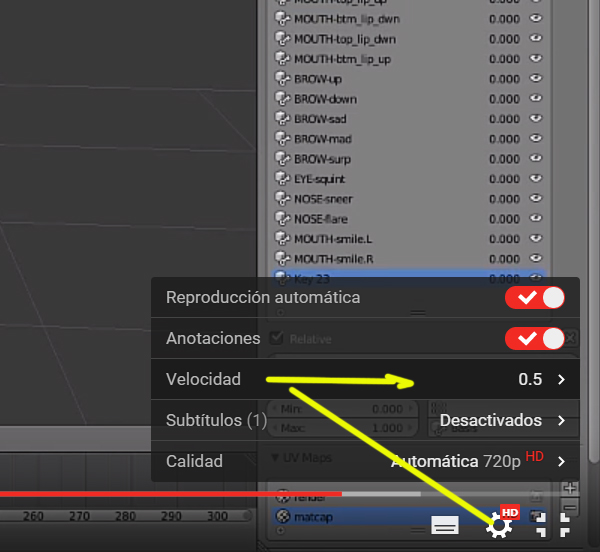Toggle Reproducción automática switch
This screenshot has height=552, width=600.
tap(535, 298)
